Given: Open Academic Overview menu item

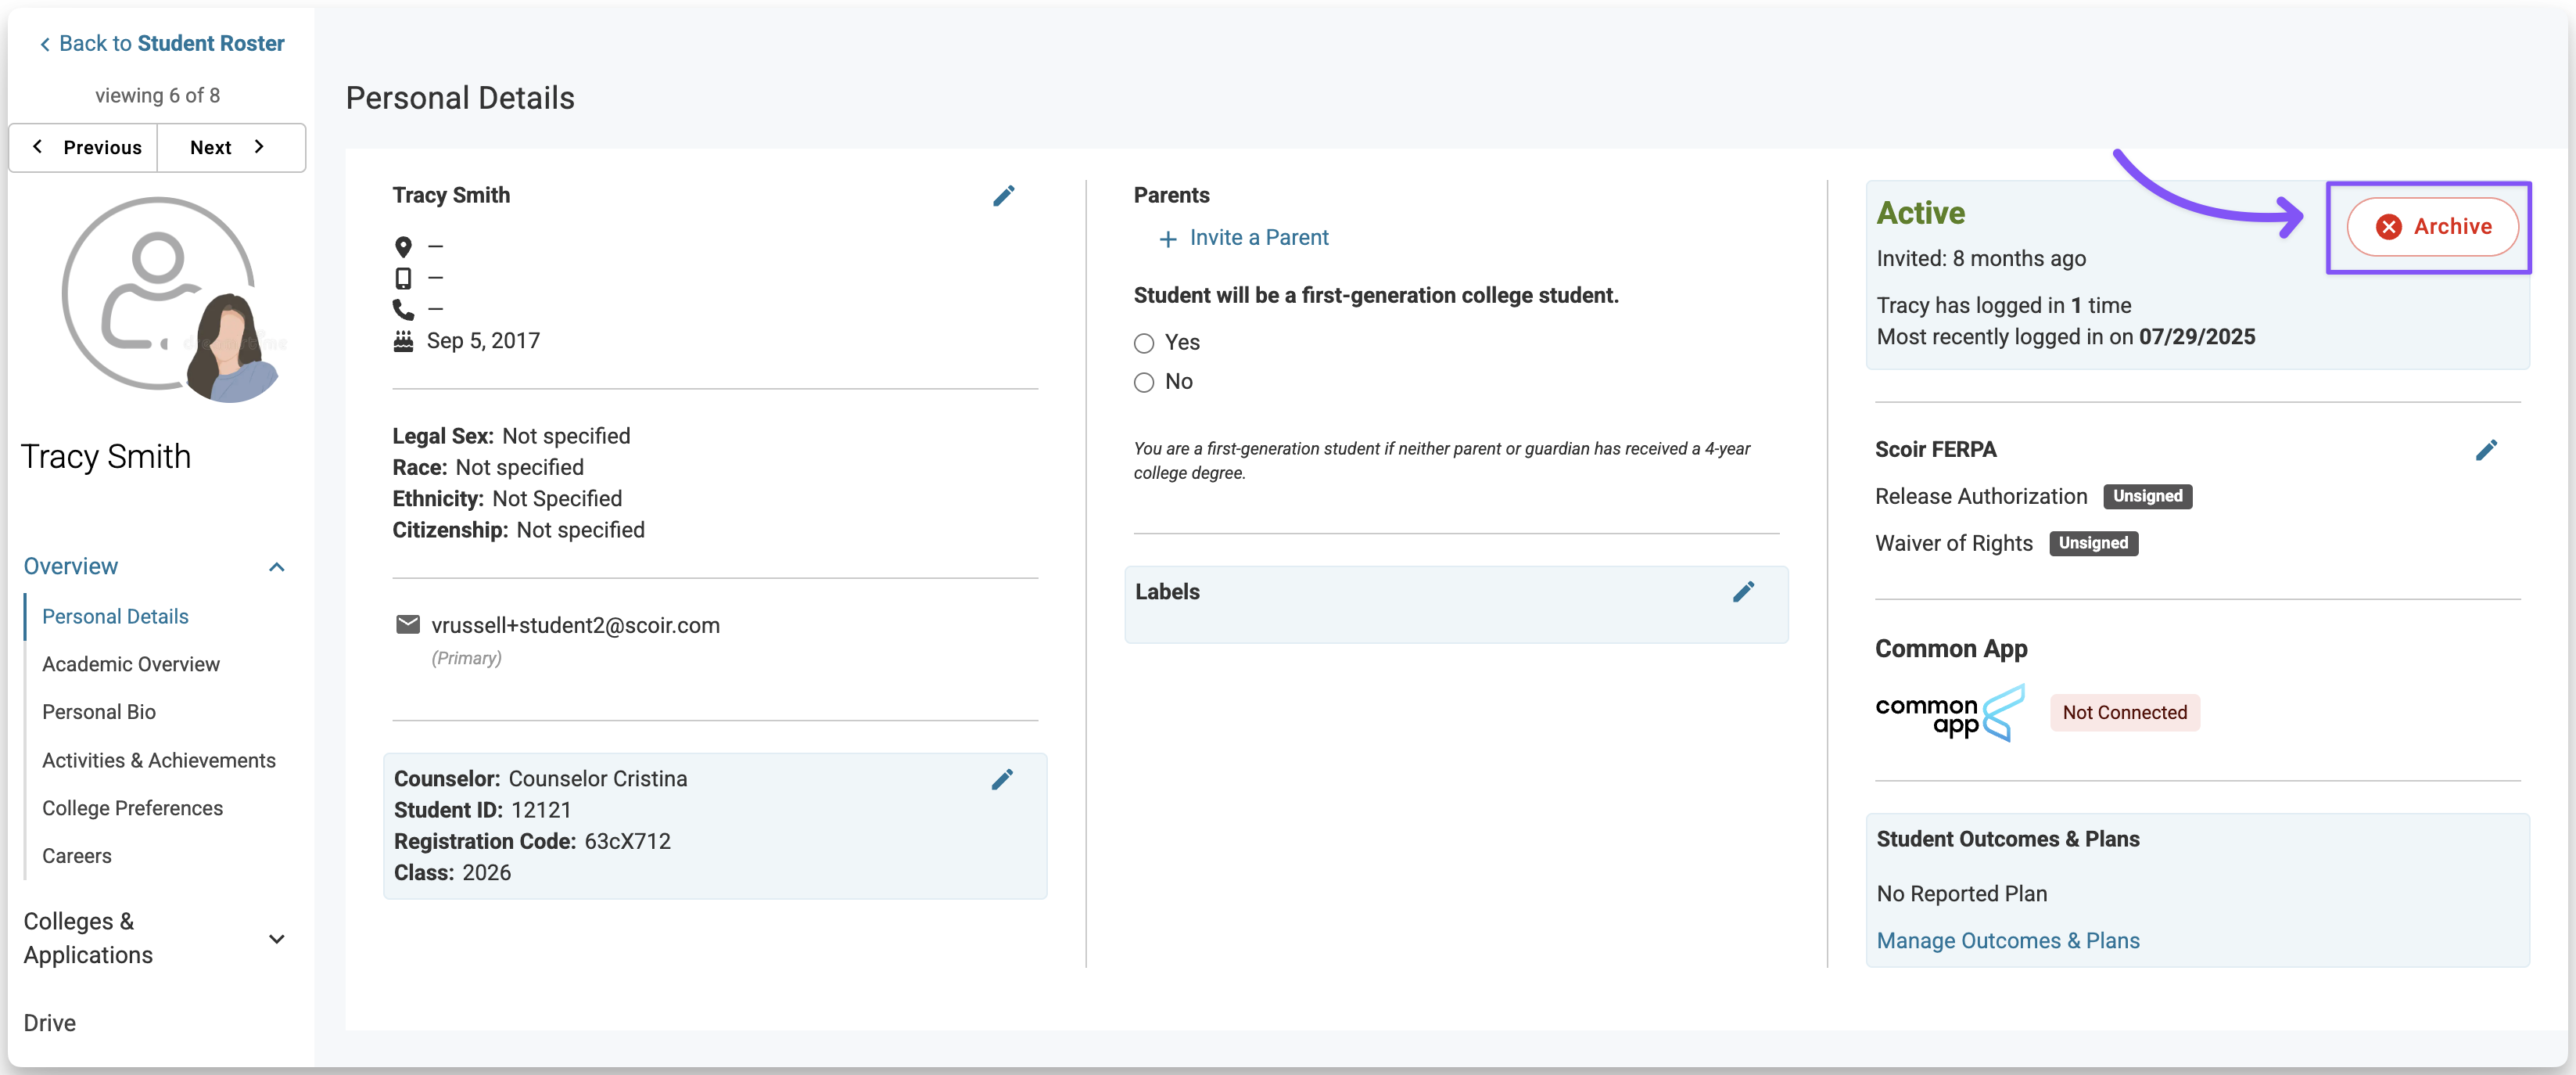Looking at the screenshot, I should tap(131, 664).
